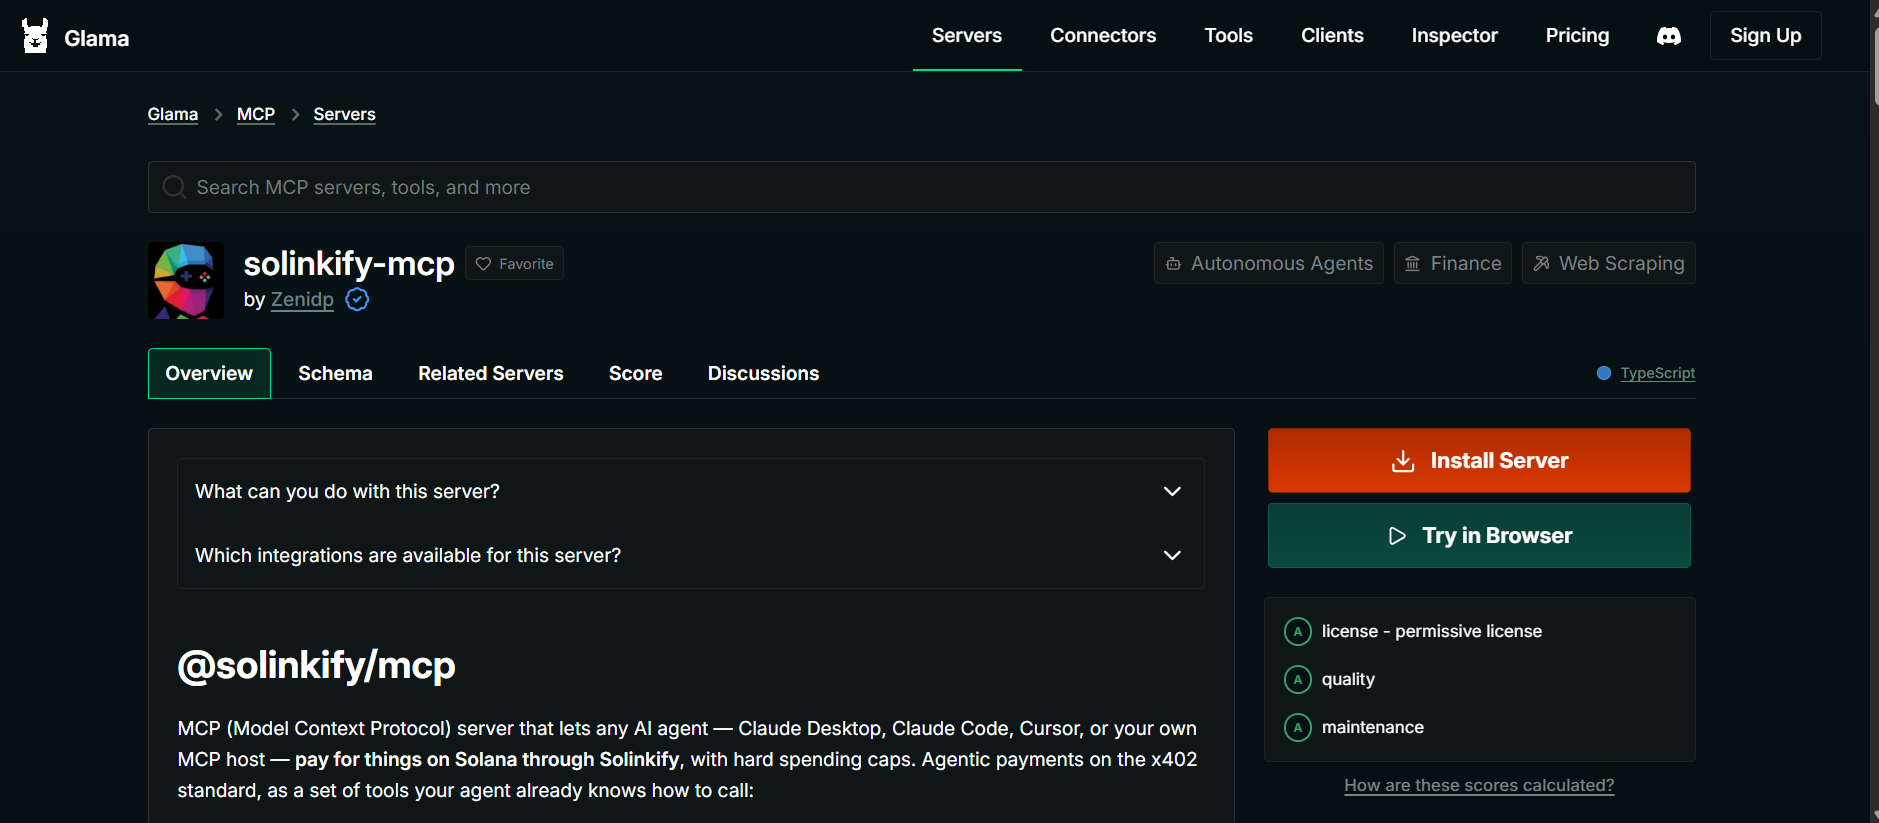
Task: Follow the MCP breadcrumb link
Action: click(256, 114)
